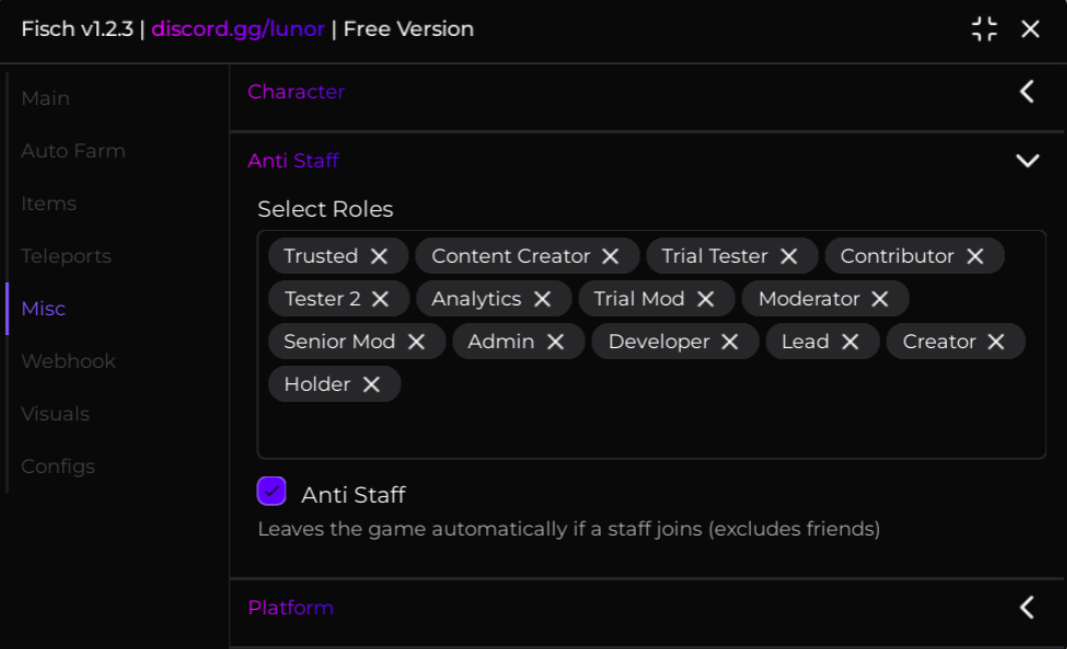Screen dimensions: 1067x649
Task: Click the Character section title
Action: click(x=296, y=91)
